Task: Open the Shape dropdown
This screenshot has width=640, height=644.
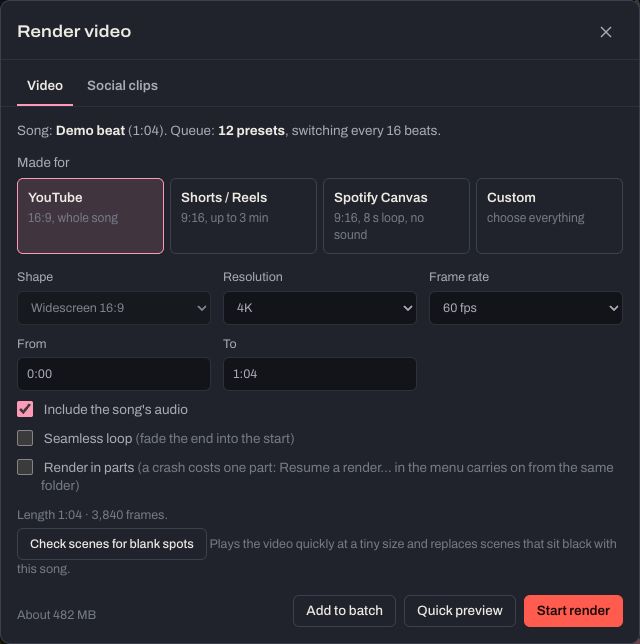Action: pos(114,308)
